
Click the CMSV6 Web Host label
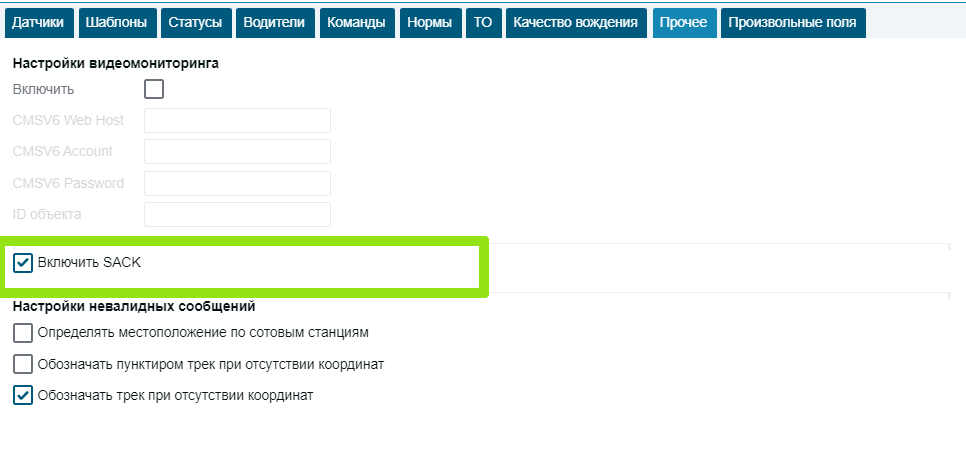[68, 120]
